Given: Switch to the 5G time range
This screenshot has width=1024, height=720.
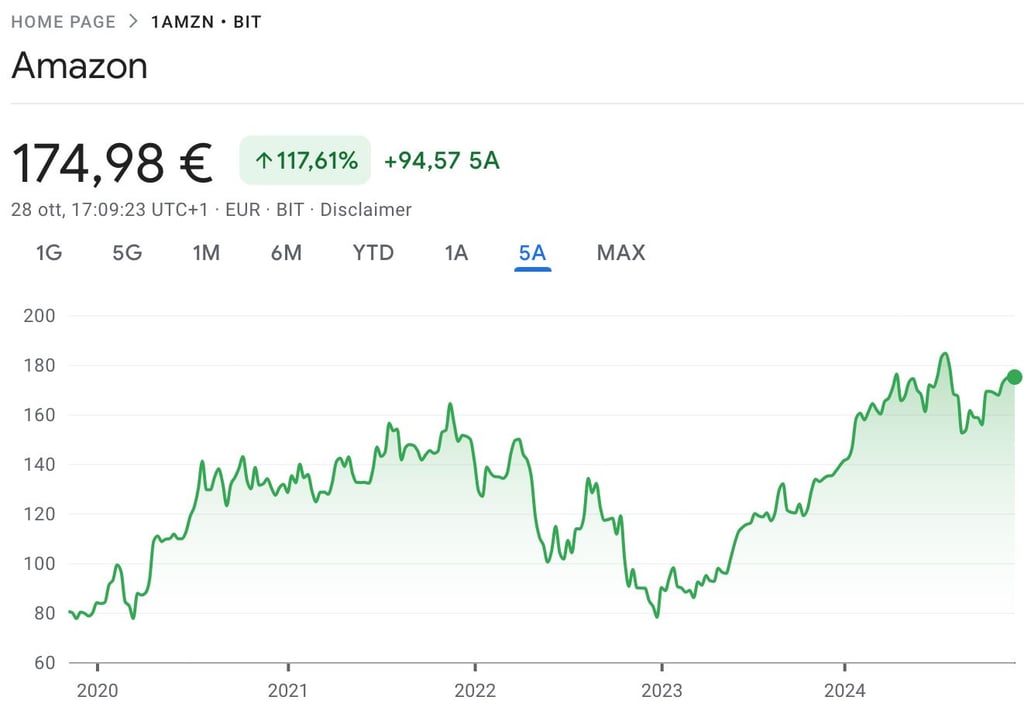Looking at the screenshot, I should point(127,253).
